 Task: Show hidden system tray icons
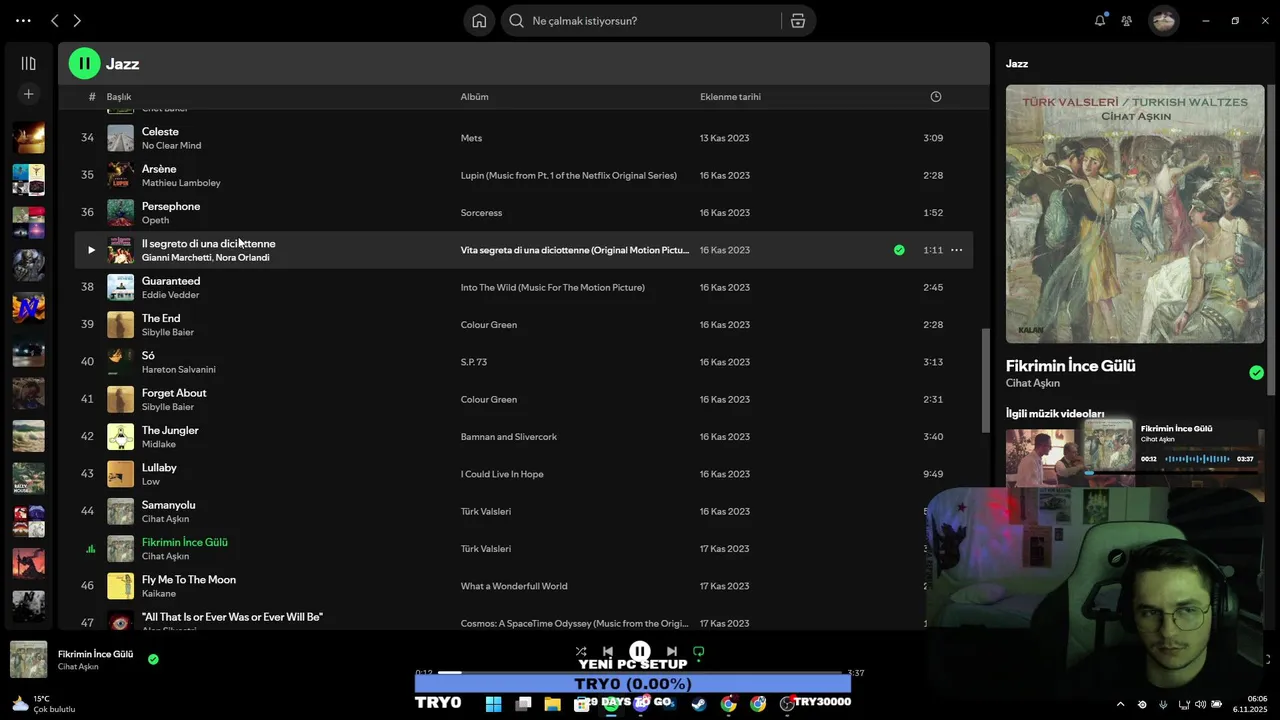[x=1120, y=705]
